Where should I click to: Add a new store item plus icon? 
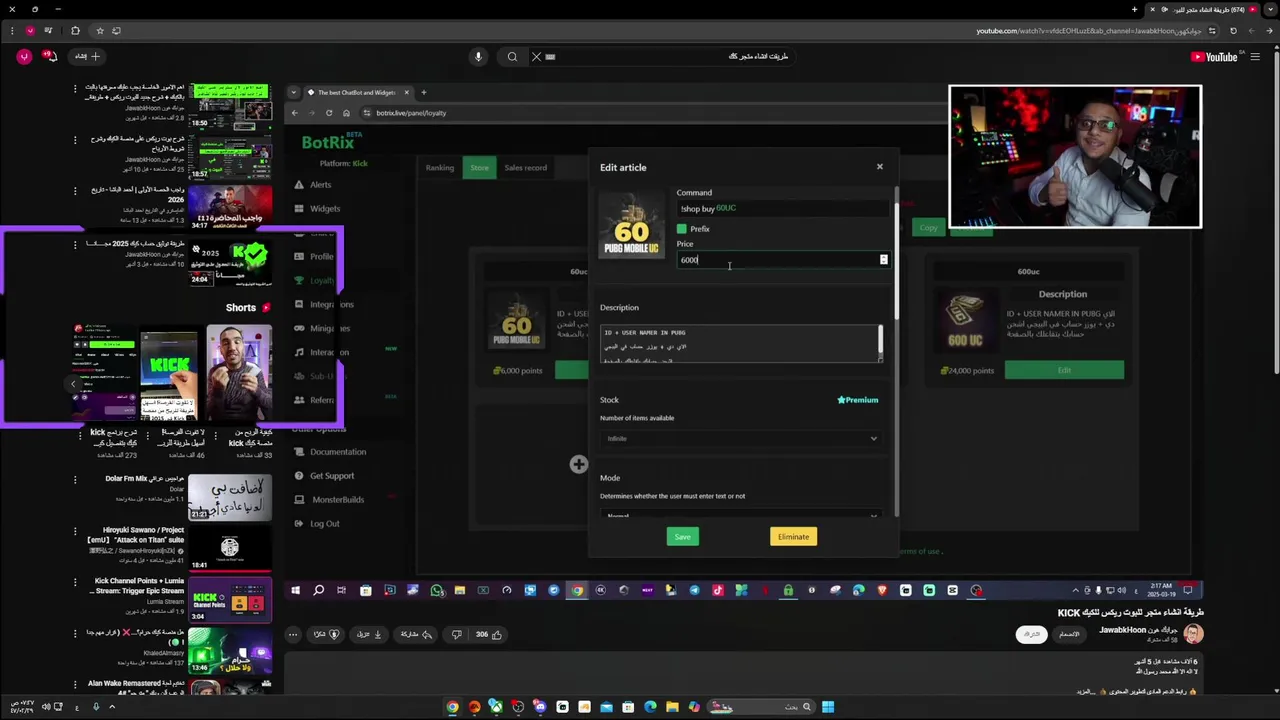[578, 464]
